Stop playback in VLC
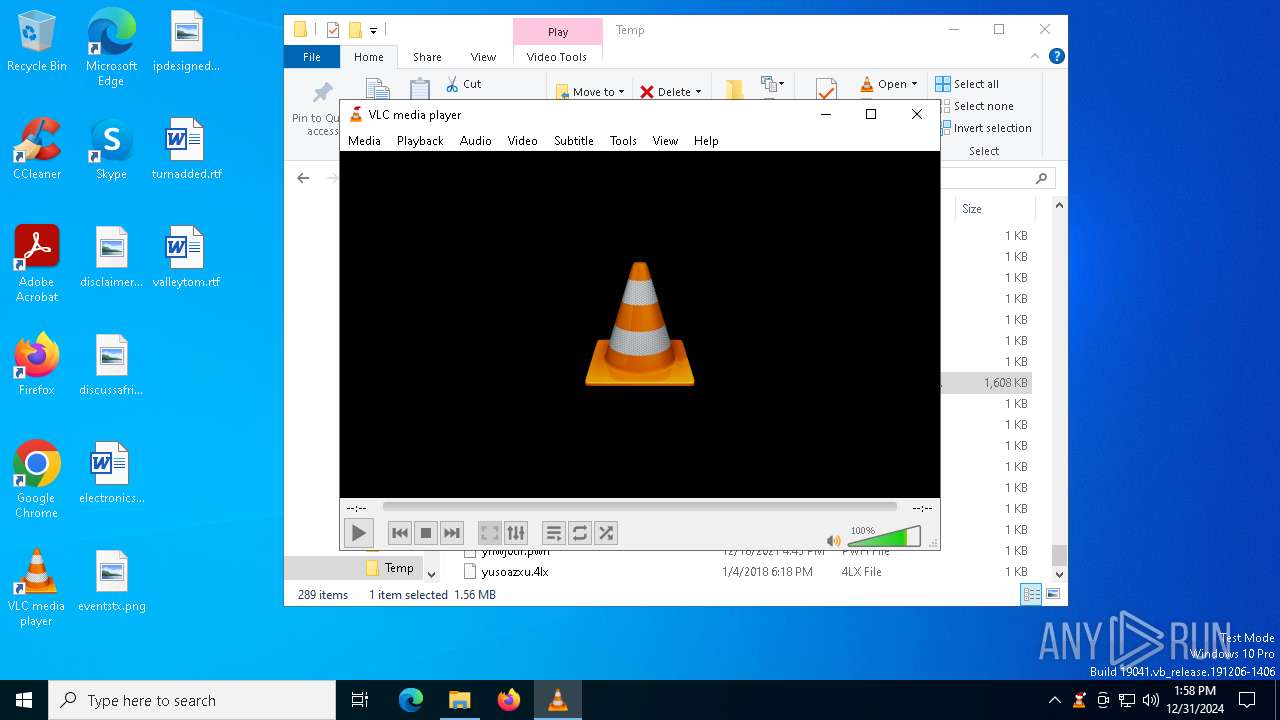The width and height of the screenshot is (1280, 720). point(425,533)
